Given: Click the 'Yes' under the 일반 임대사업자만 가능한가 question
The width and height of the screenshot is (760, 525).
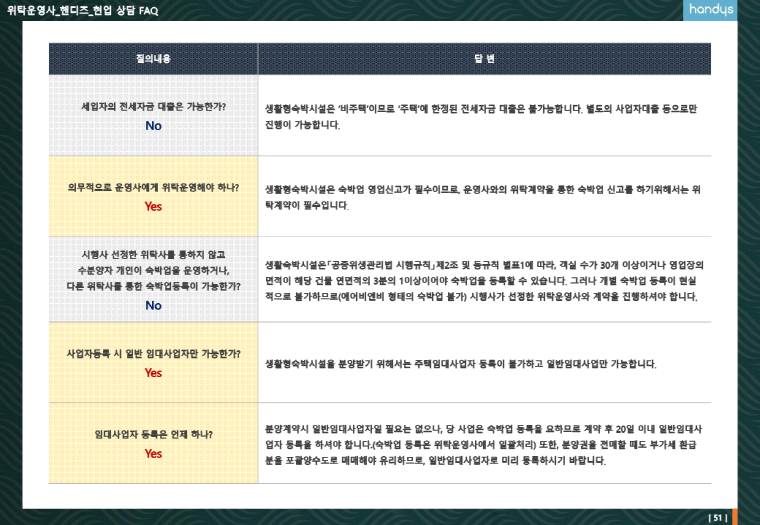Looking at the screenshot, I should click(x=153, y=373).
